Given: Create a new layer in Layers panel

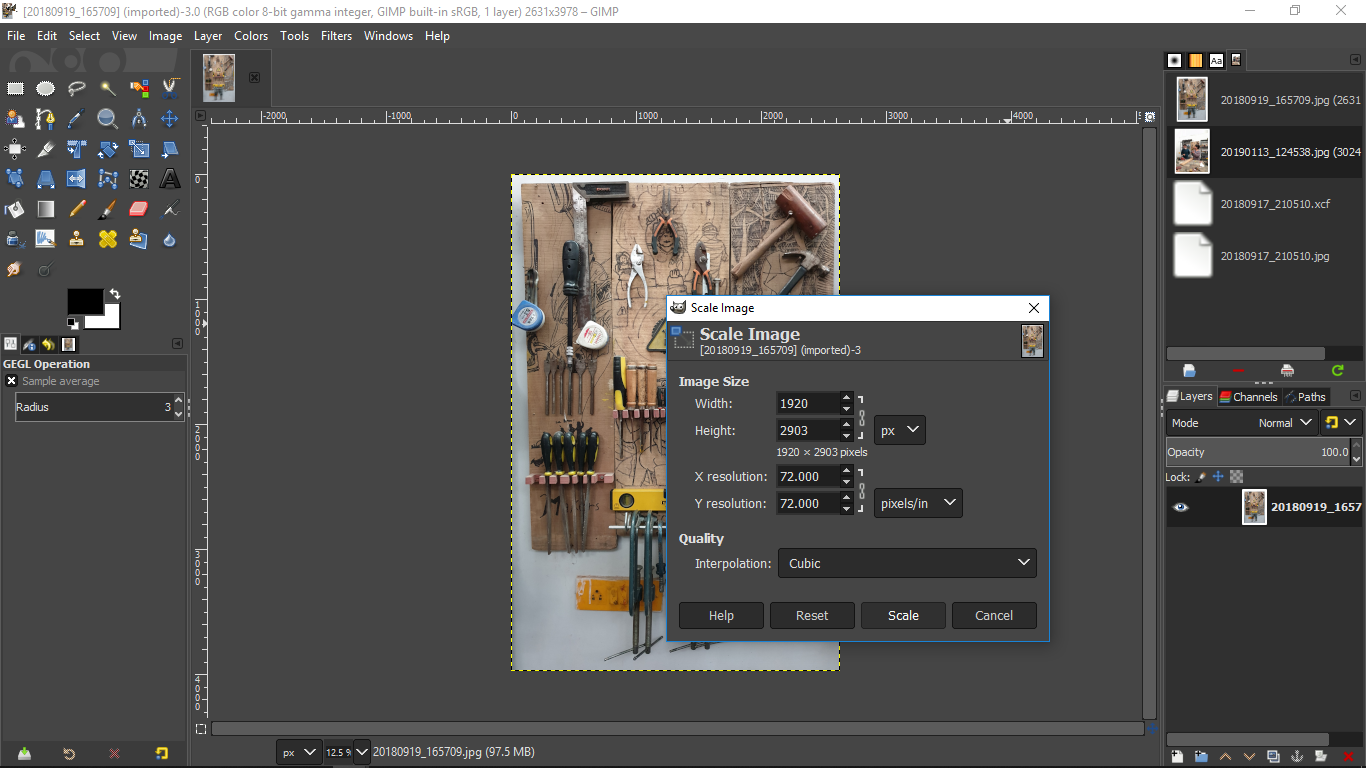Looking at the screenshot, I should coord(1177,756).
